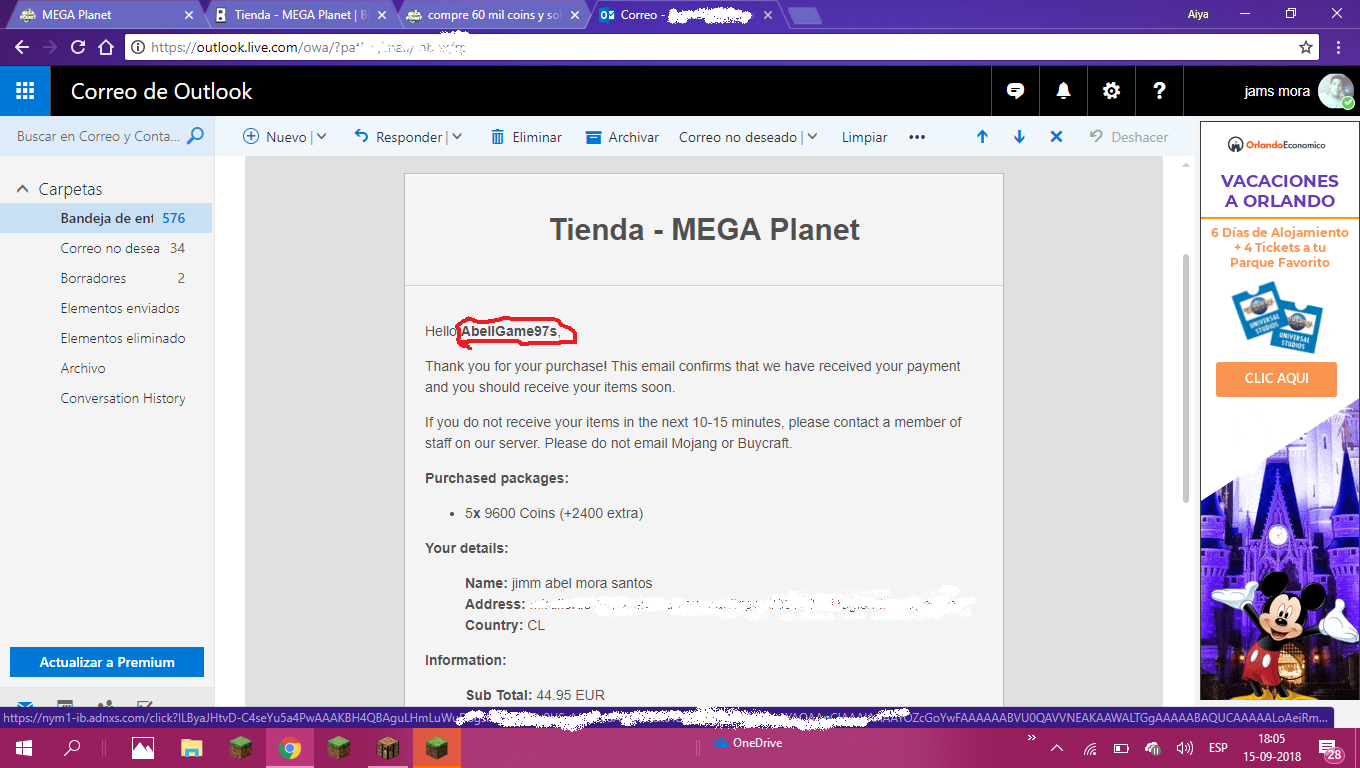The image size is (1360, 768).
Task: Open a new browser tab
Action: (804, 15)
